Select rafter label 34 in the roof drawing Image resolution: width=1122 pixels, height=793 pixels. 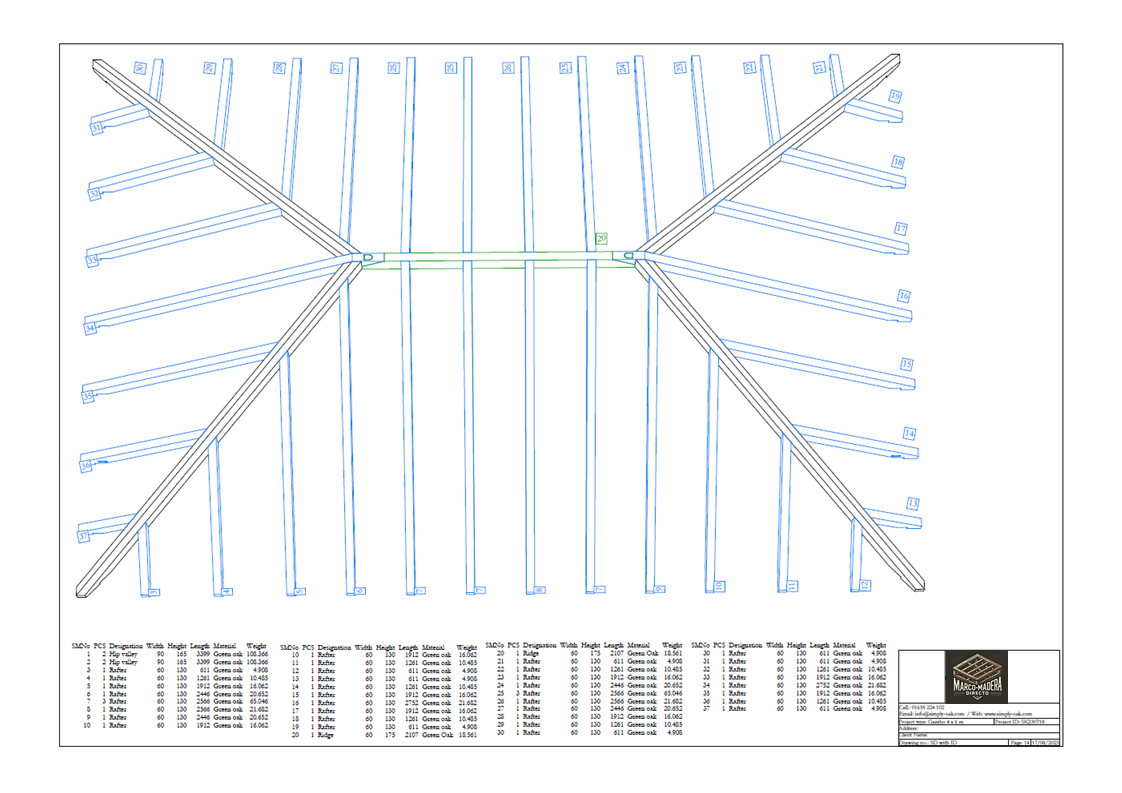90,328
